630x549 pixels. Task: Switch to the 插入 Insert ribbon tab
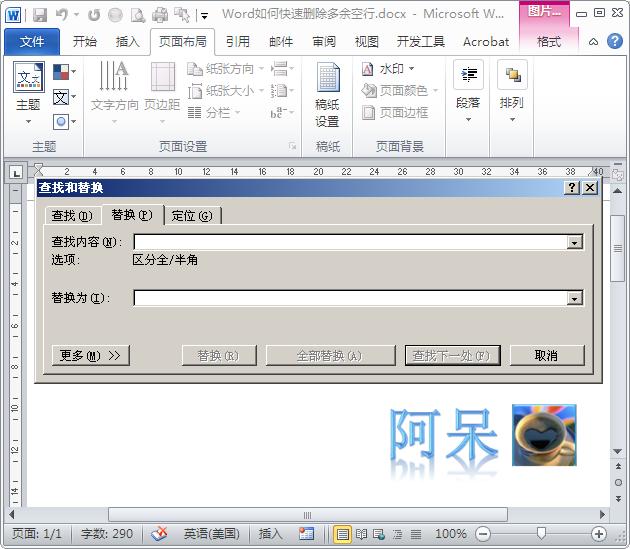pos(127,41)
